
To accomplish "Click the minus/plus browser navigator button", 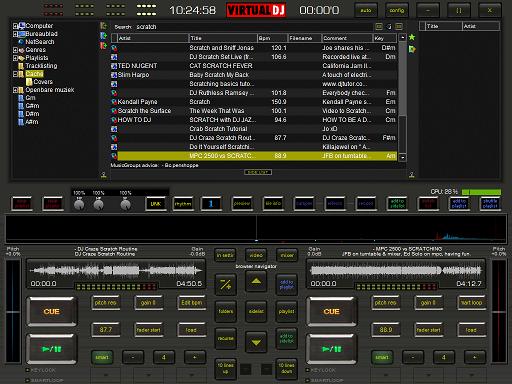I will pyautogui.click(x=226, y=284).
